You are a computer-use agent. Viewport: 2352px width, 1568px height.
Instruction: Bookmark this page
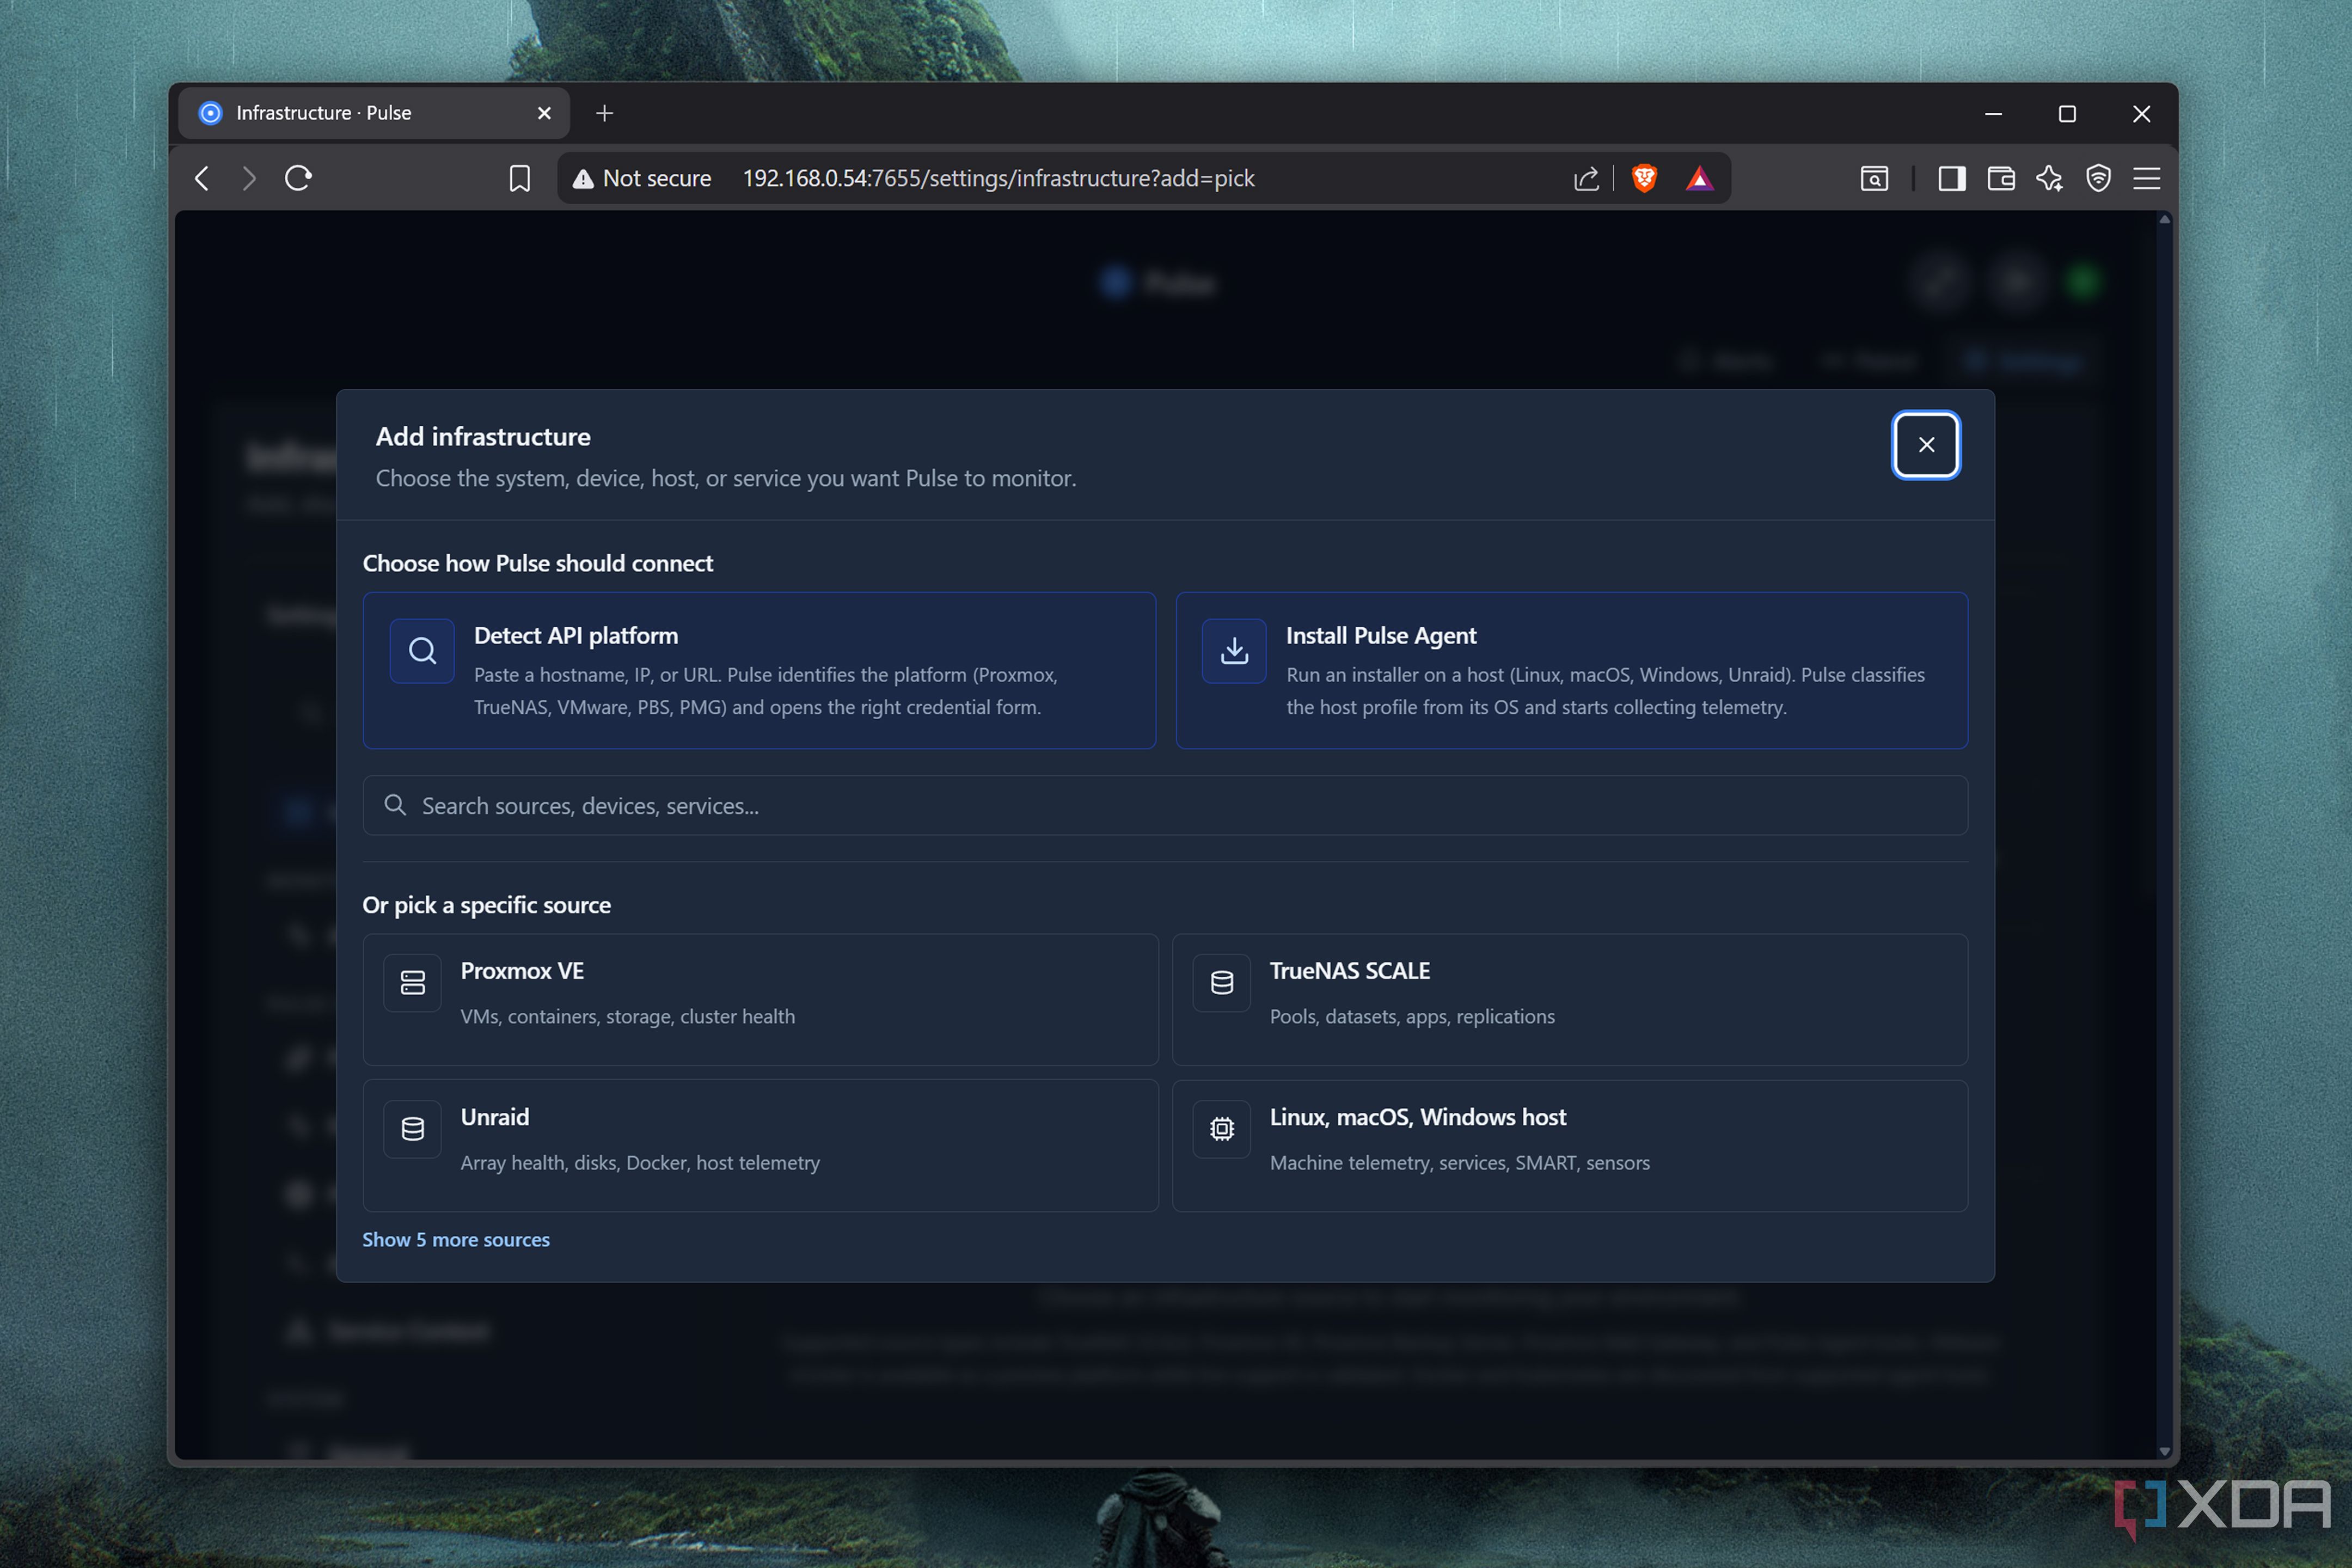tap(519, 178)
